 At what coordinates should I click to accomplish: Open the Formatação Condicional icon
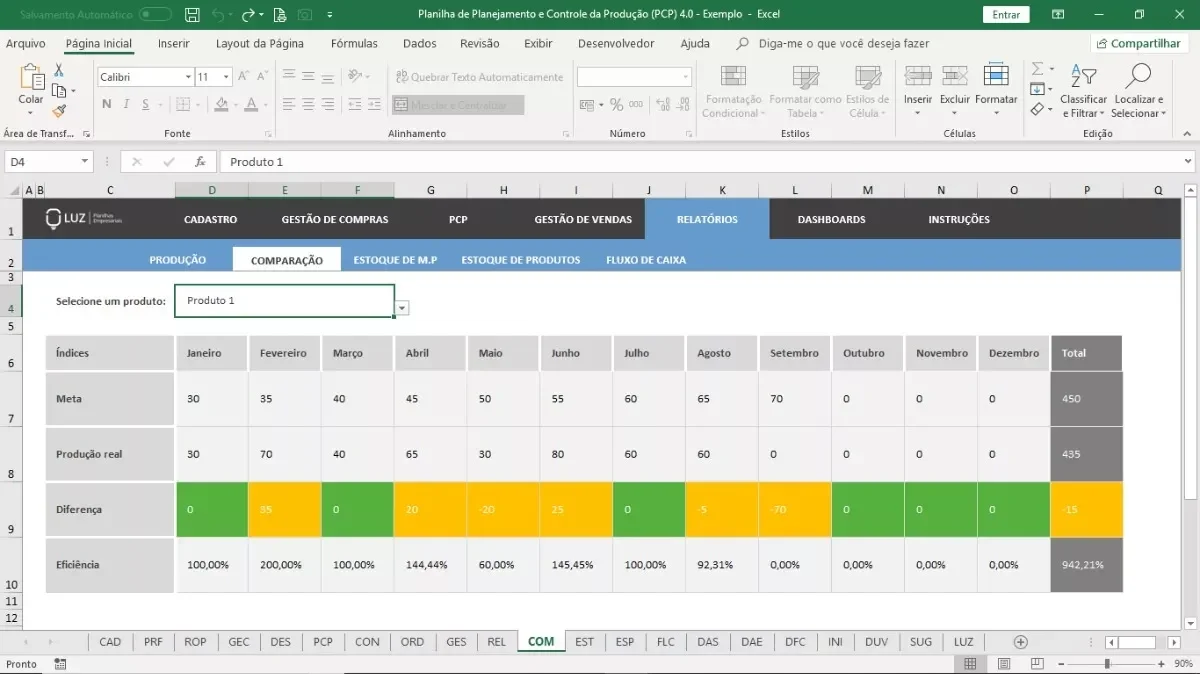click(x=733, y=77)
